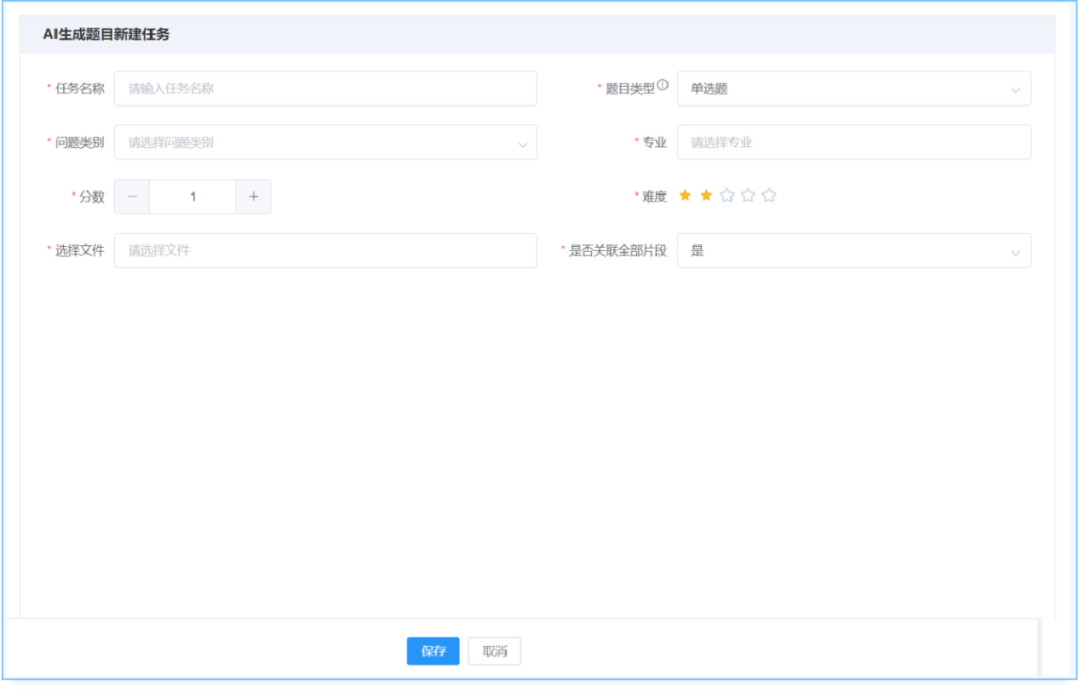Click the 取消 cancel button
Image resolution: width=1080 pixels, height=693 pixels.
coord(493,651)
